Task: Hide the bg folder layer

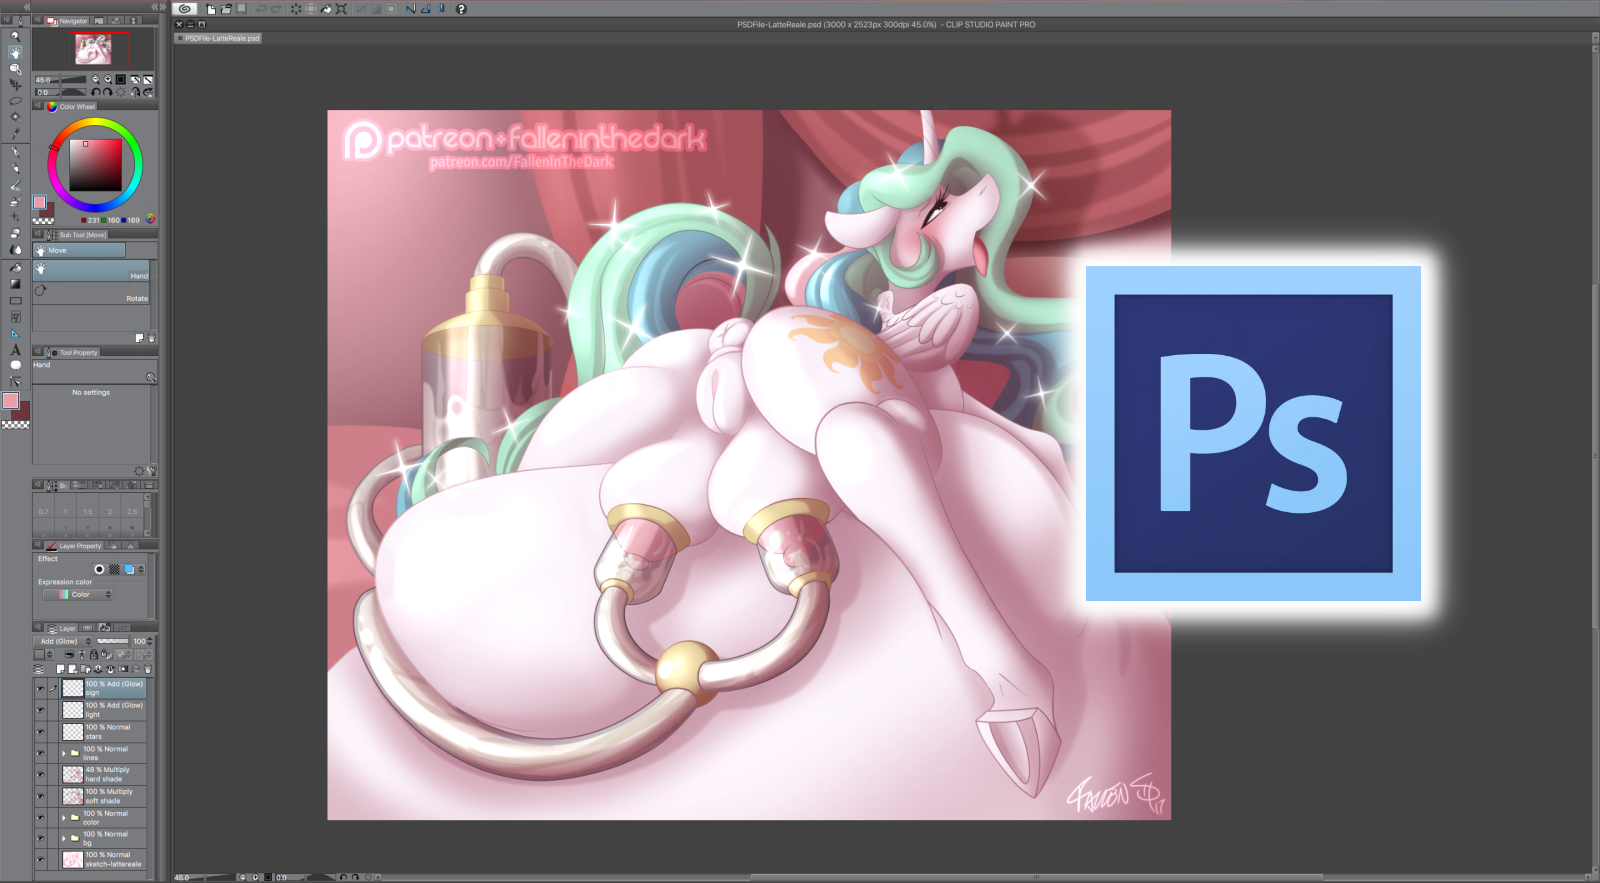Action: pos(40,838)
